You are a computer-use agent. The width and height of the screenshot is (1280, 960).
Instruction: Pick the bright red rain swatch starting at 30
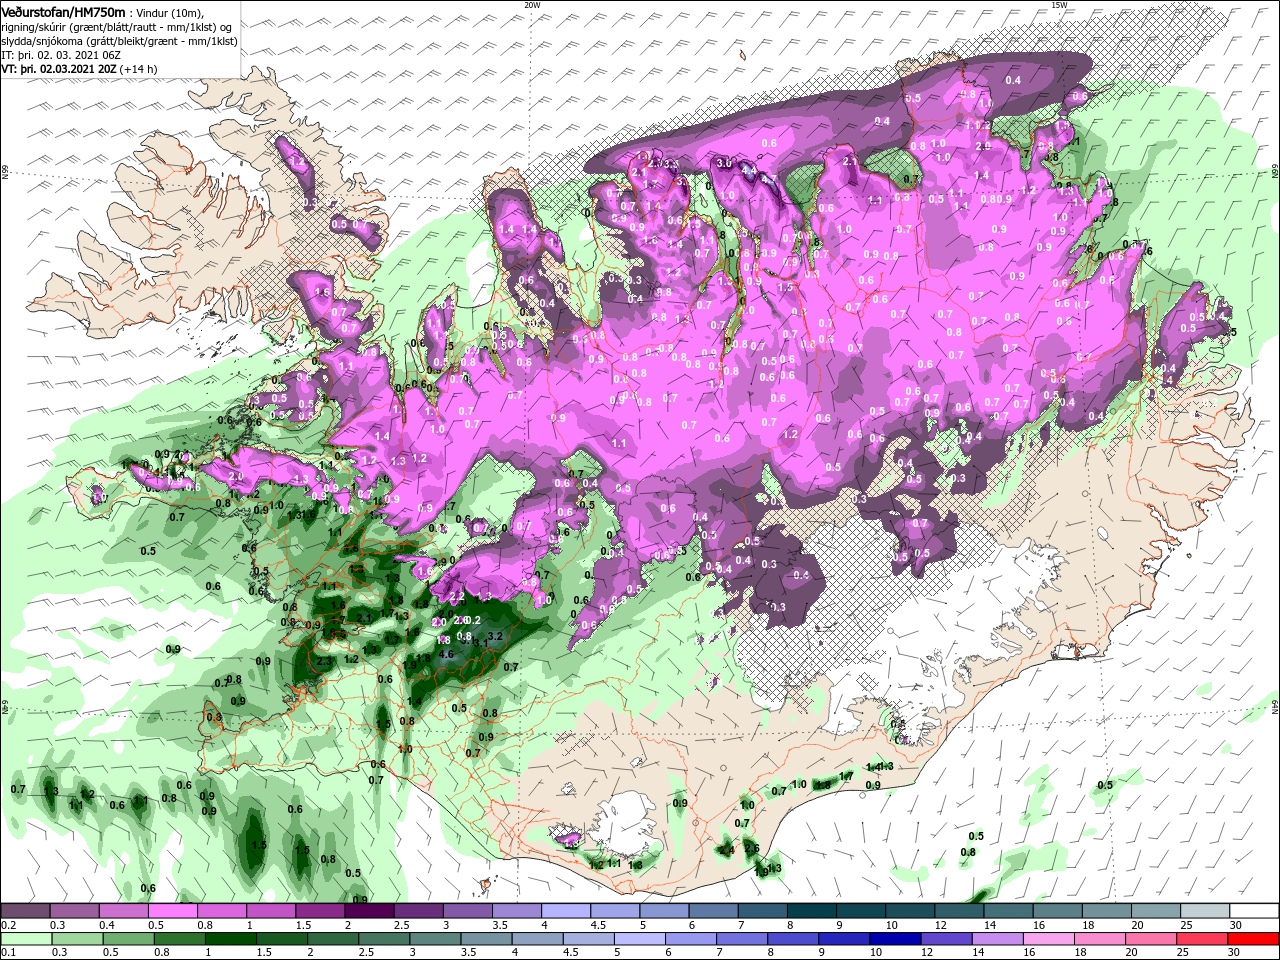click(1254, 939)
